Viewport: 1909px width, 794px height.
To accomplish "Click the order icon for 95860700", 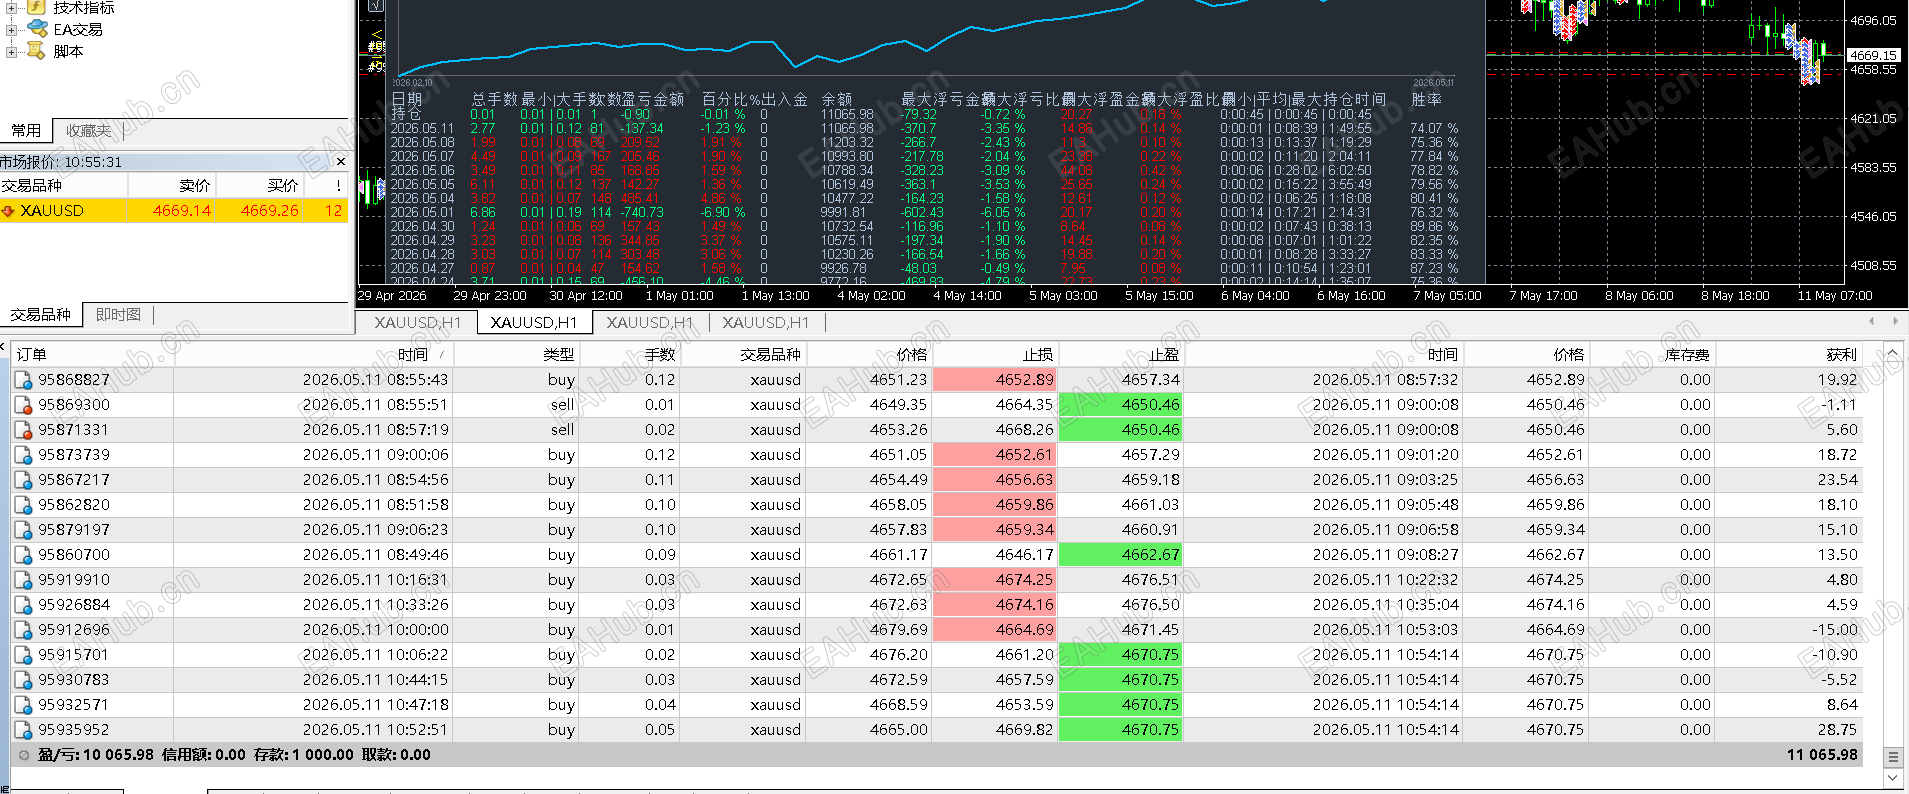I will click(x=23, y=555).
